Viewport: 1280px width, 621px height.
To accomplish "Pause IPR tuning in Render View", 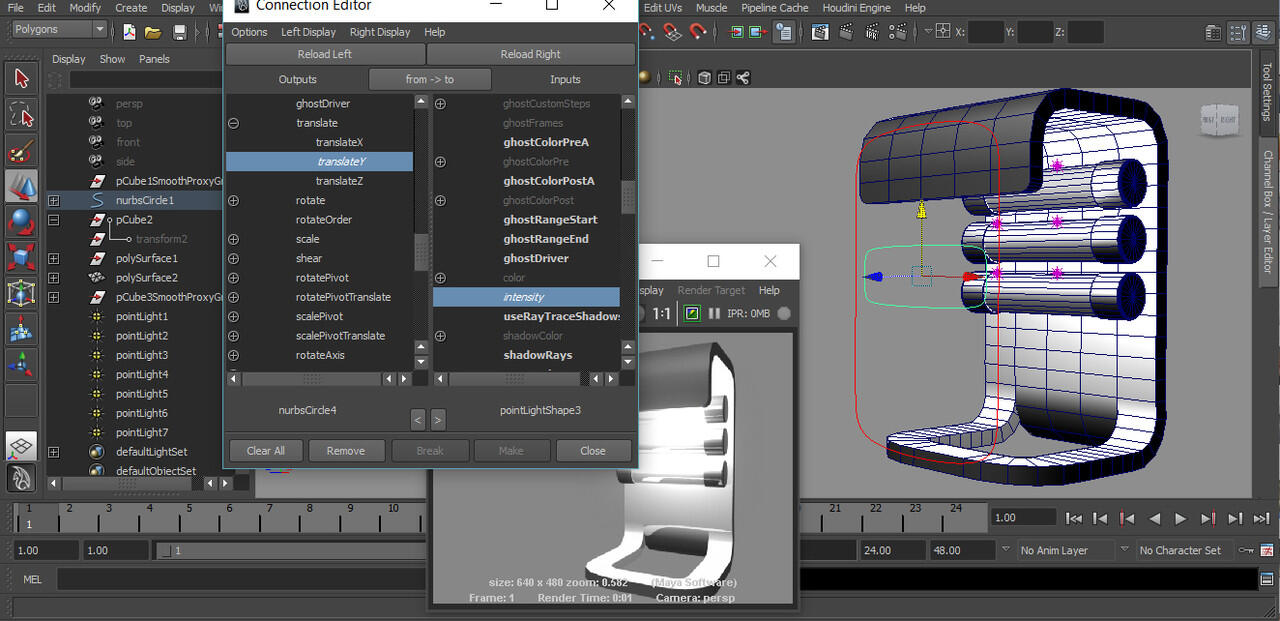I will pyautogui.click(x=714, y=314).
